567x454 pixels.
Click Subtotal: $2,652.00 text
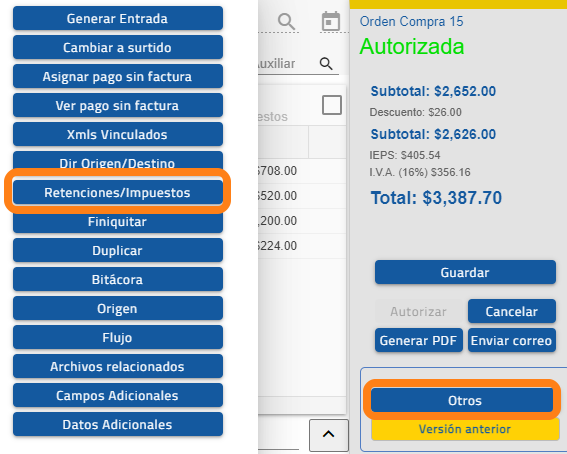point(433,91)
